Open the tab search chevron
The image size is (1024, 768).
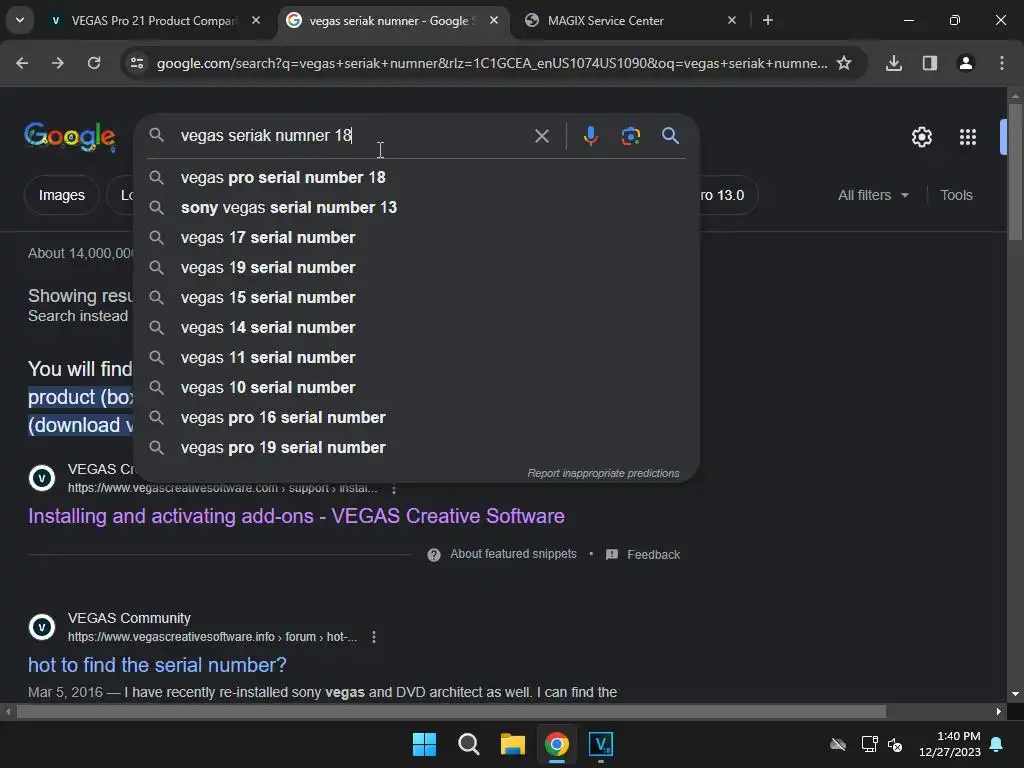tap(20, 20)
